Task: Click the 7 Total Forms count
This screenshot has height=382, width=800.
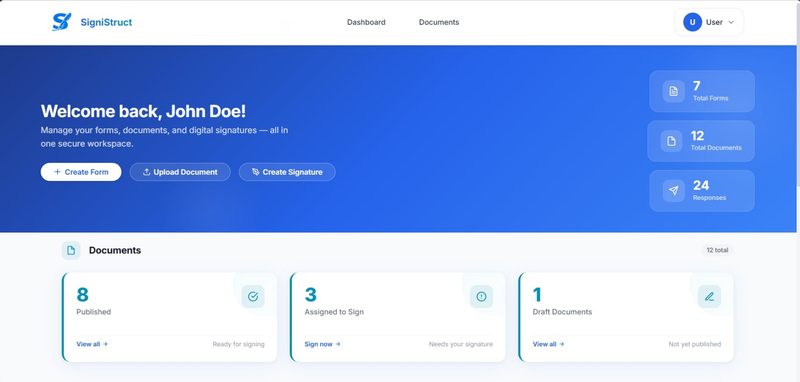Action: tap(696, 86)
